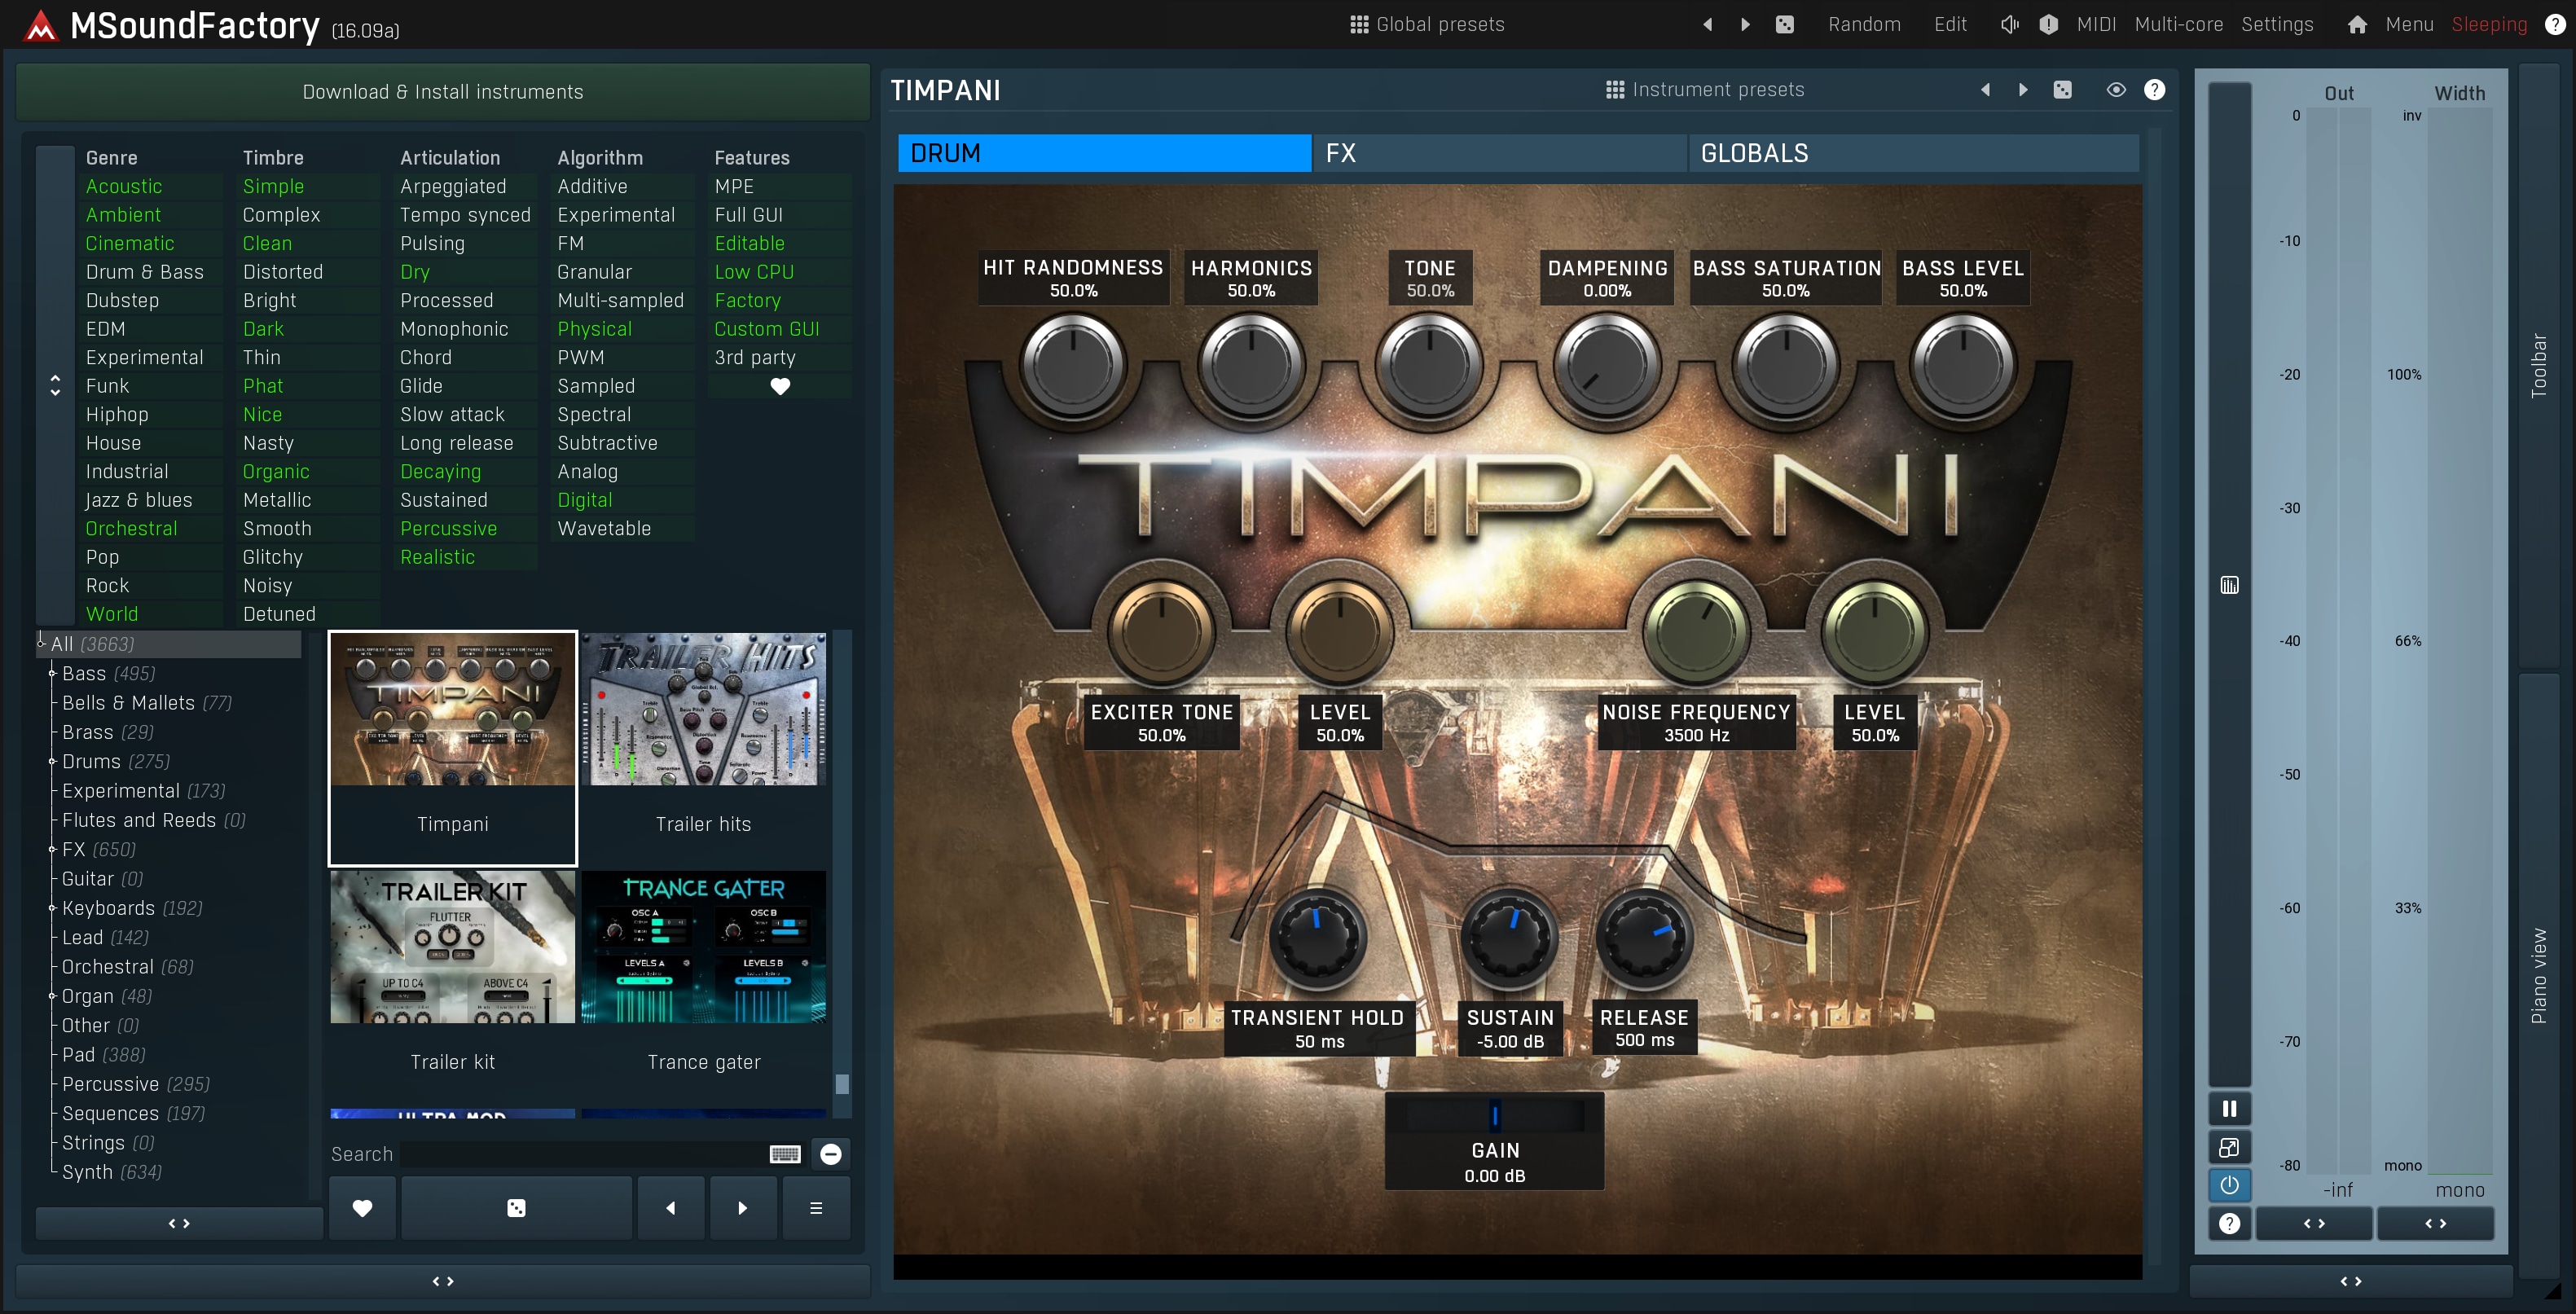The image size is (2576, 1314).
Task: Pause the output meter
Action: coord(2229,1108)
